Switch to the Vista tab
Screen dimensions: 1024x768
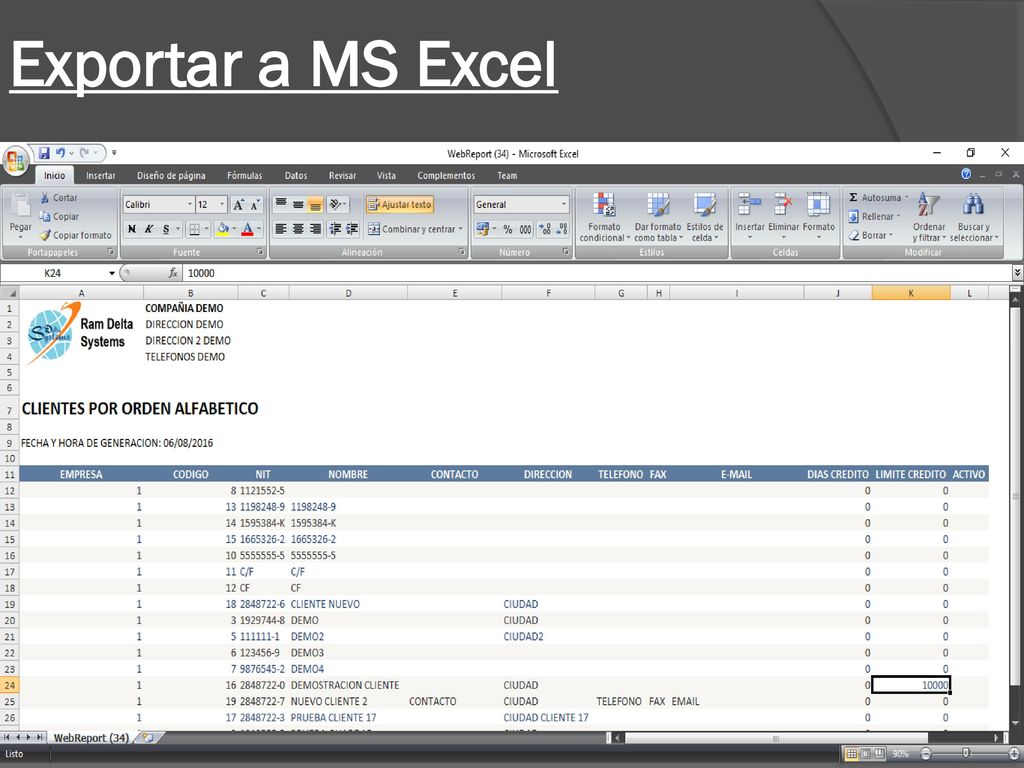click(386, 175)
